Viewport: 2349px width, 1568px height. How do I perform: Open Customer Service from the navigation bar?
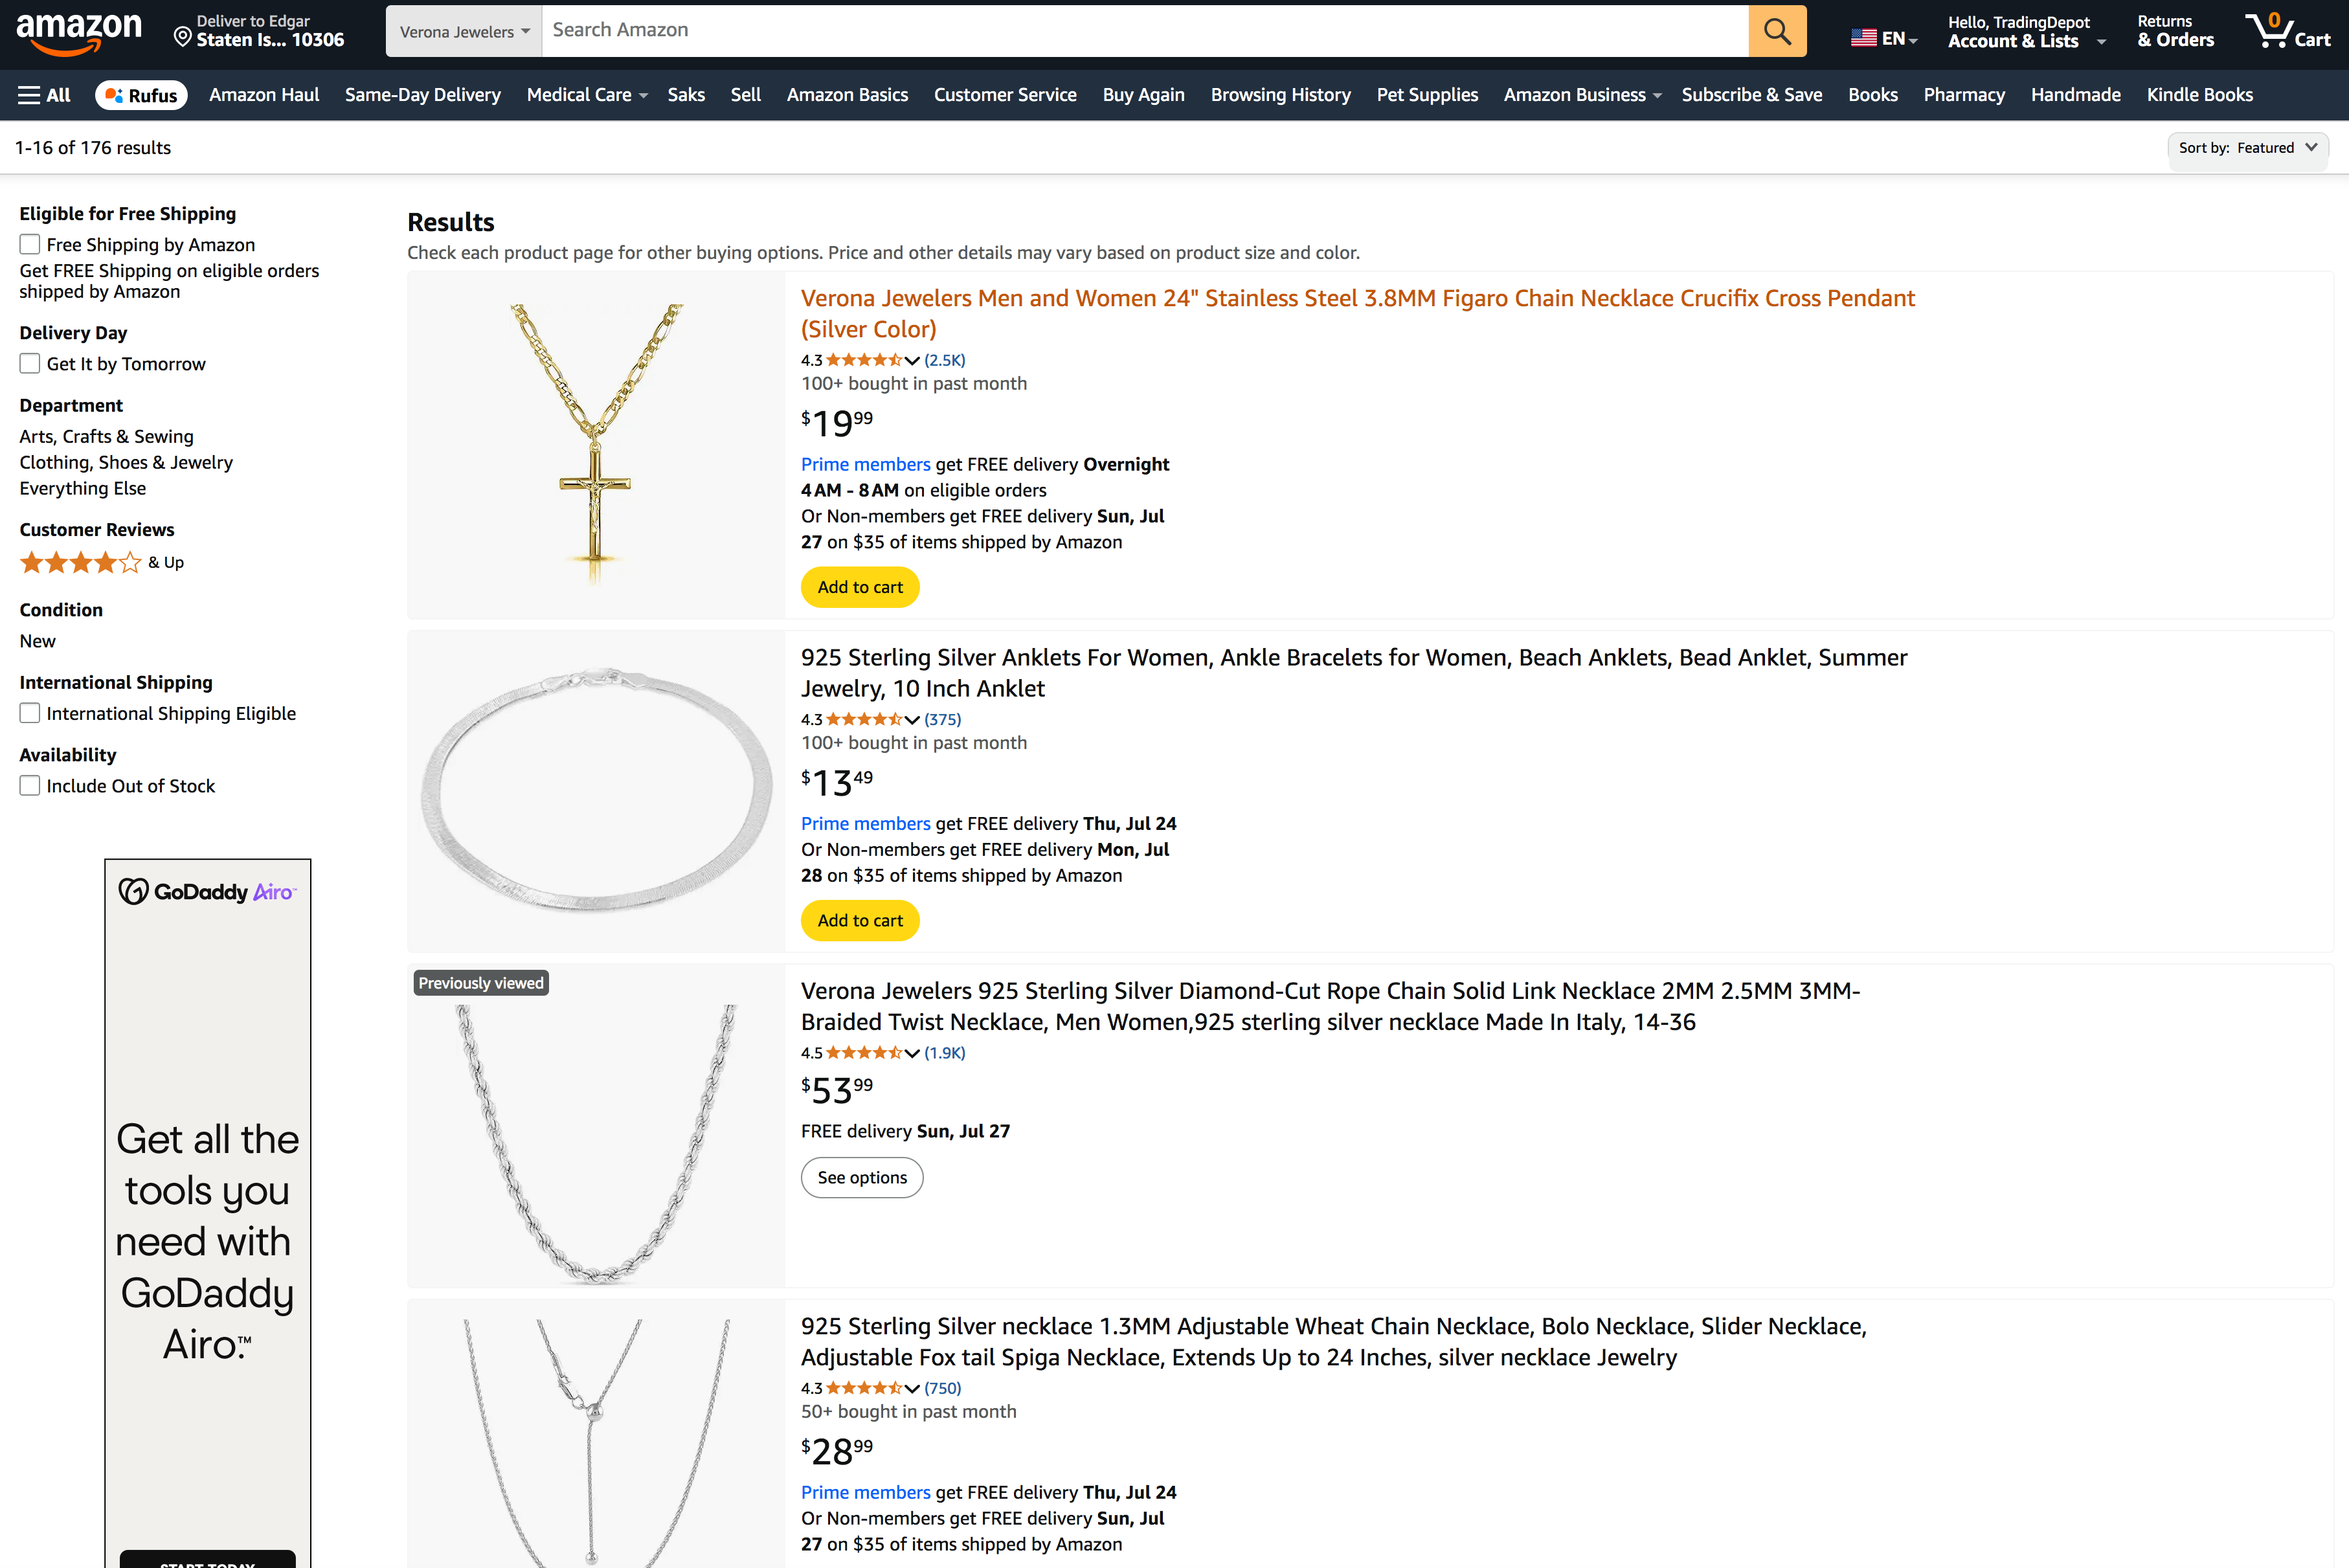tap(1005, 94)
